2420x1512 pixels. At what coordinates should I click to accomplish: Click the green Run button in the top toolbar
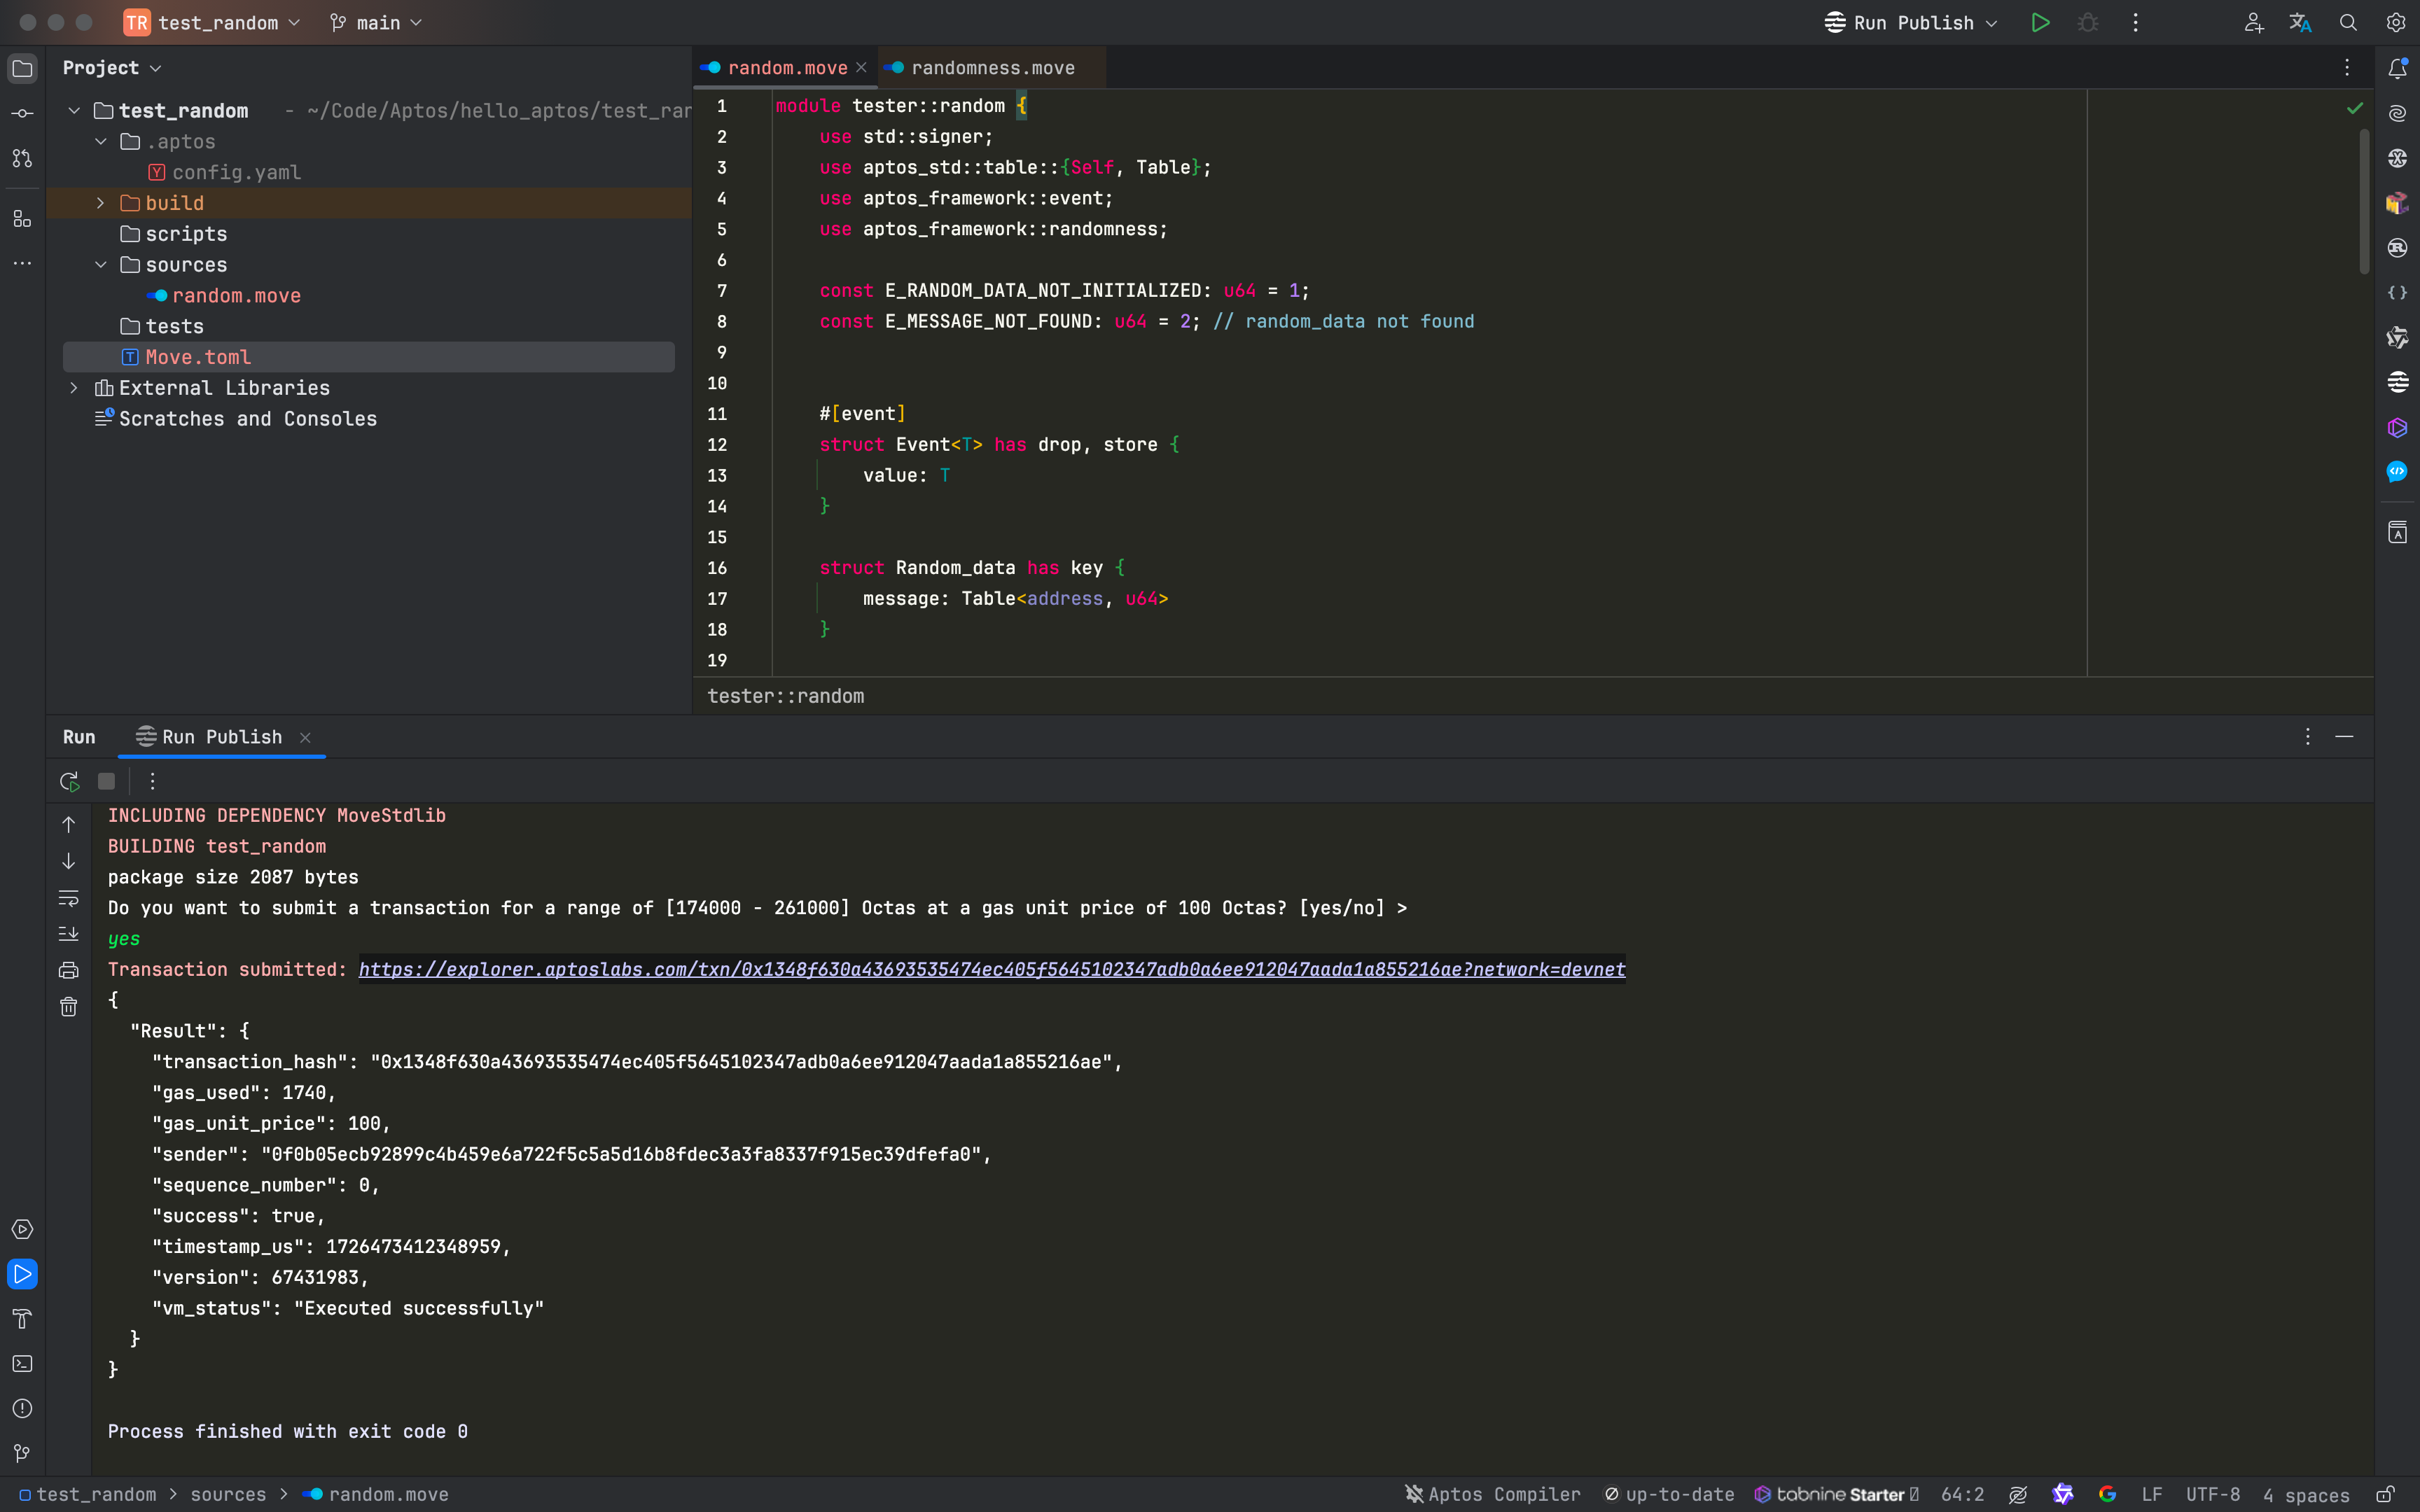[x=2040, y=23]
